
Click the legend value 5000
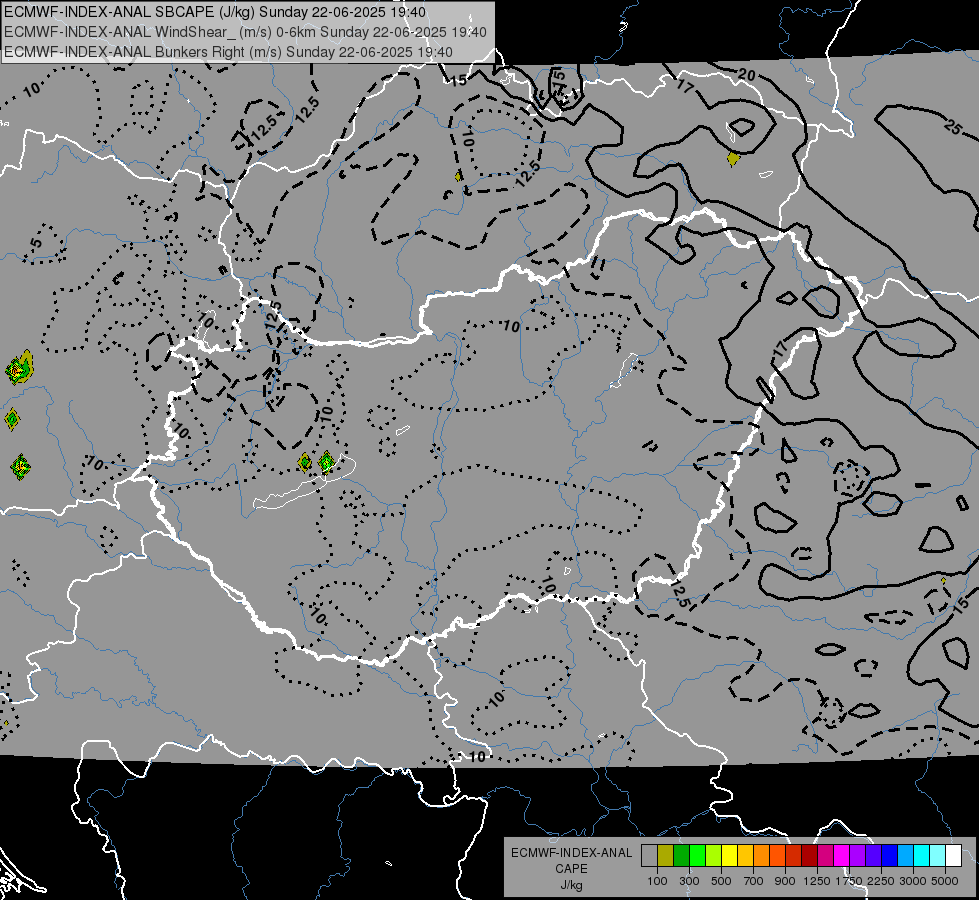point(945,881)
